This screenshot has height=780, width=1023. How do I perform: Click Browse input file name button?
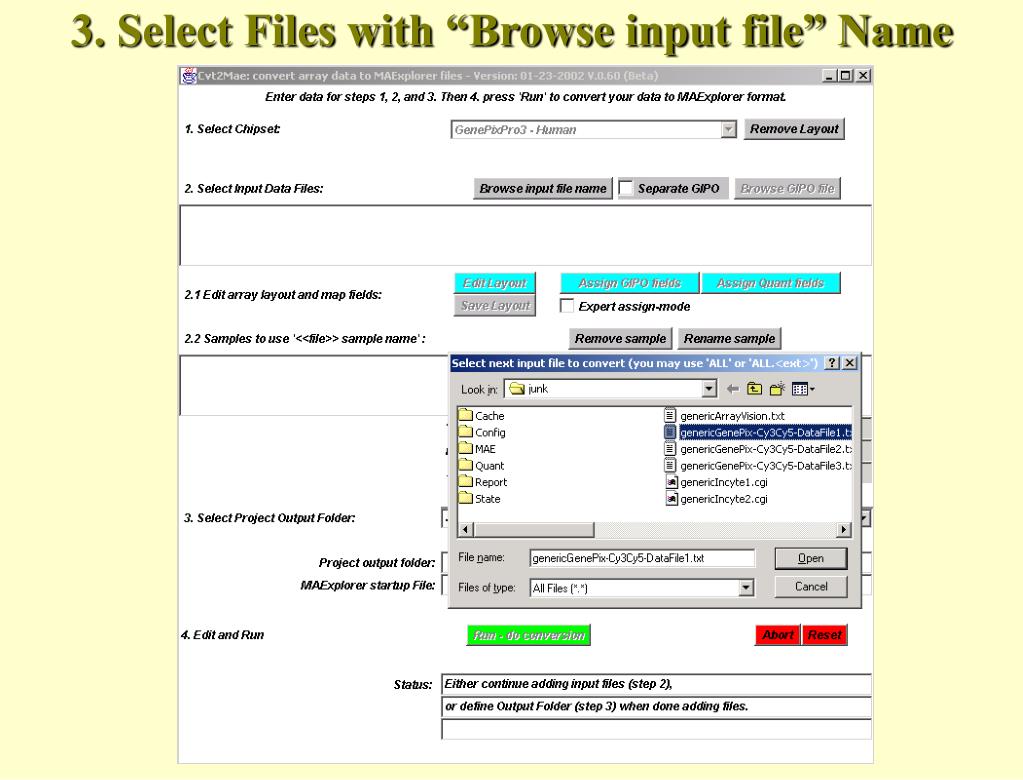point(543,188)
